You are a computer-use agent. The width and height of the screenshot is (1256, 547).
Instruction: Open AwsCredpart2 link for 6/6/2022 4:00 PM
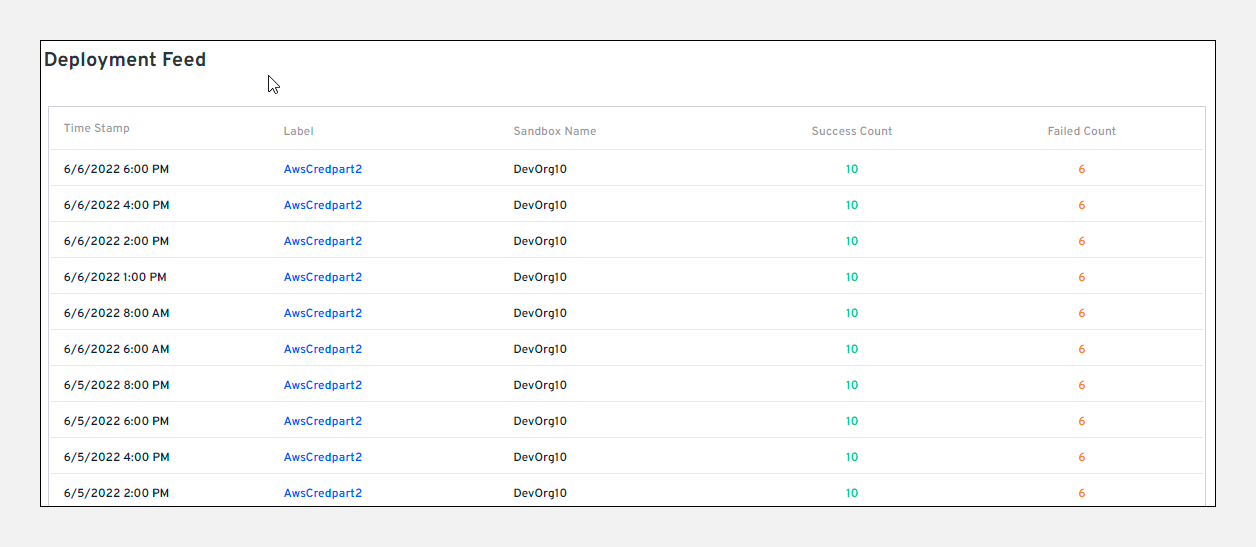pos(323,205)
